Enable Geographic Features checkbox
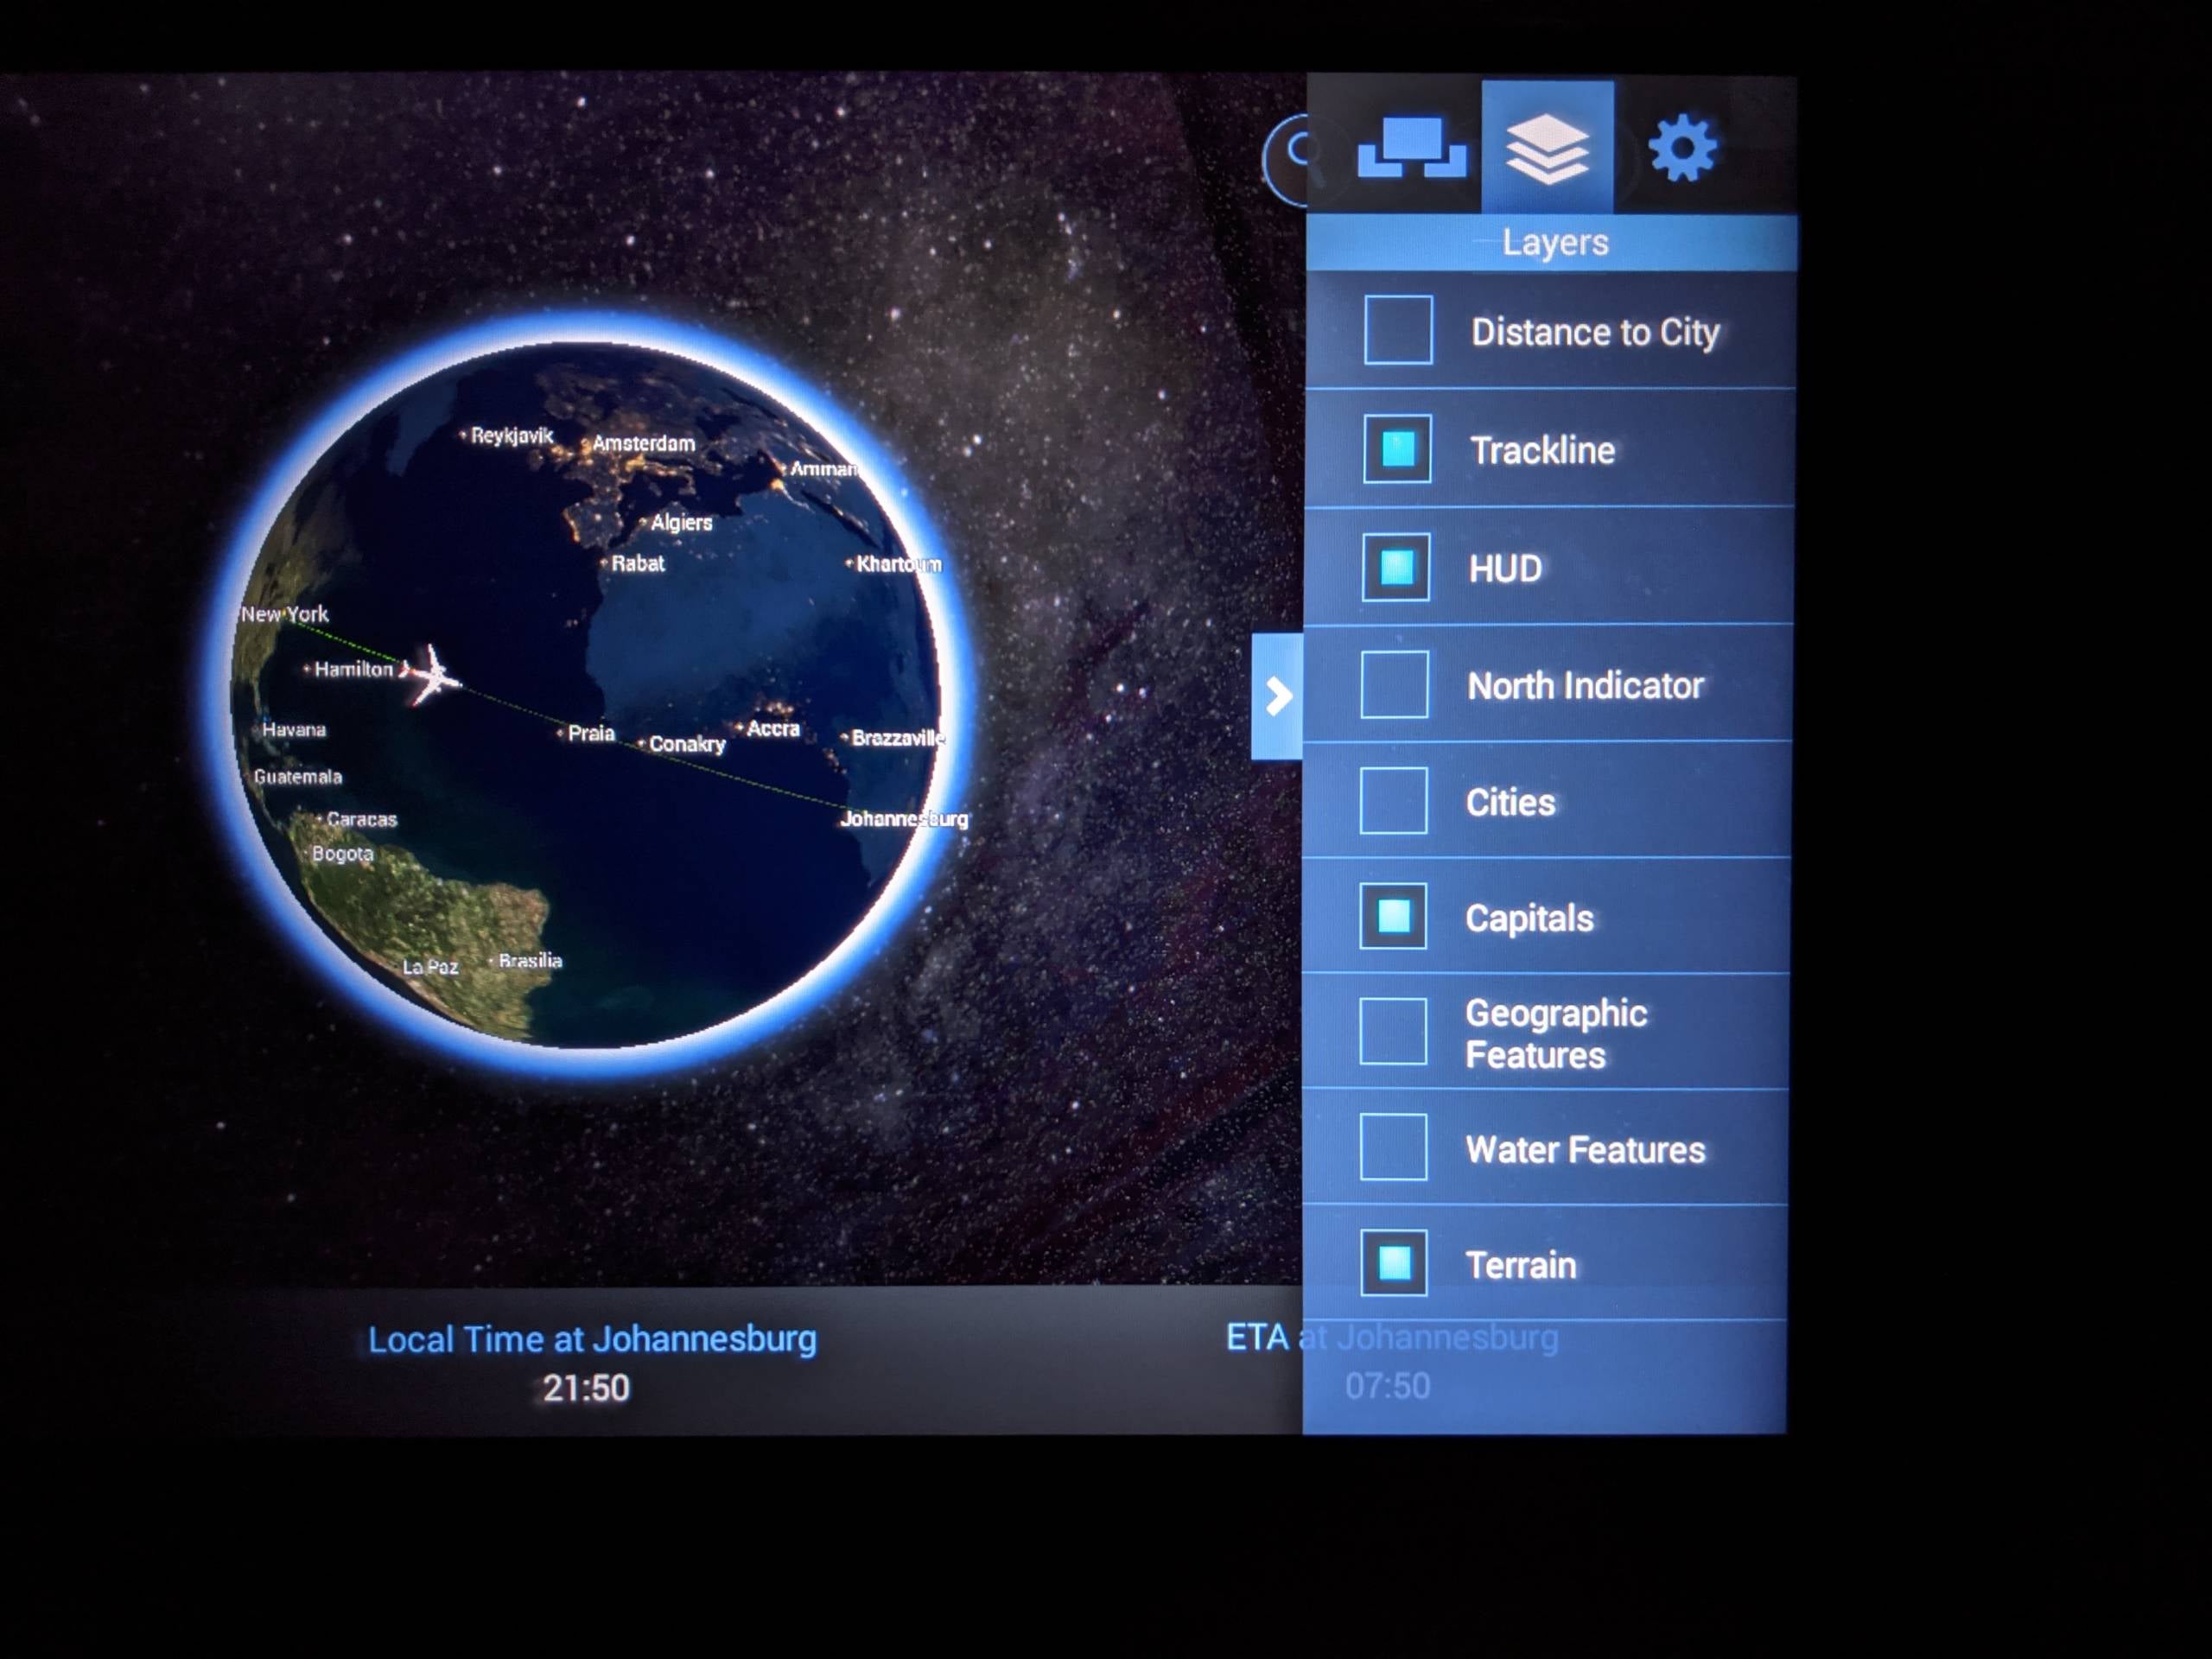This screenshot has width=2212, height=1659. click(1393, 1031)
